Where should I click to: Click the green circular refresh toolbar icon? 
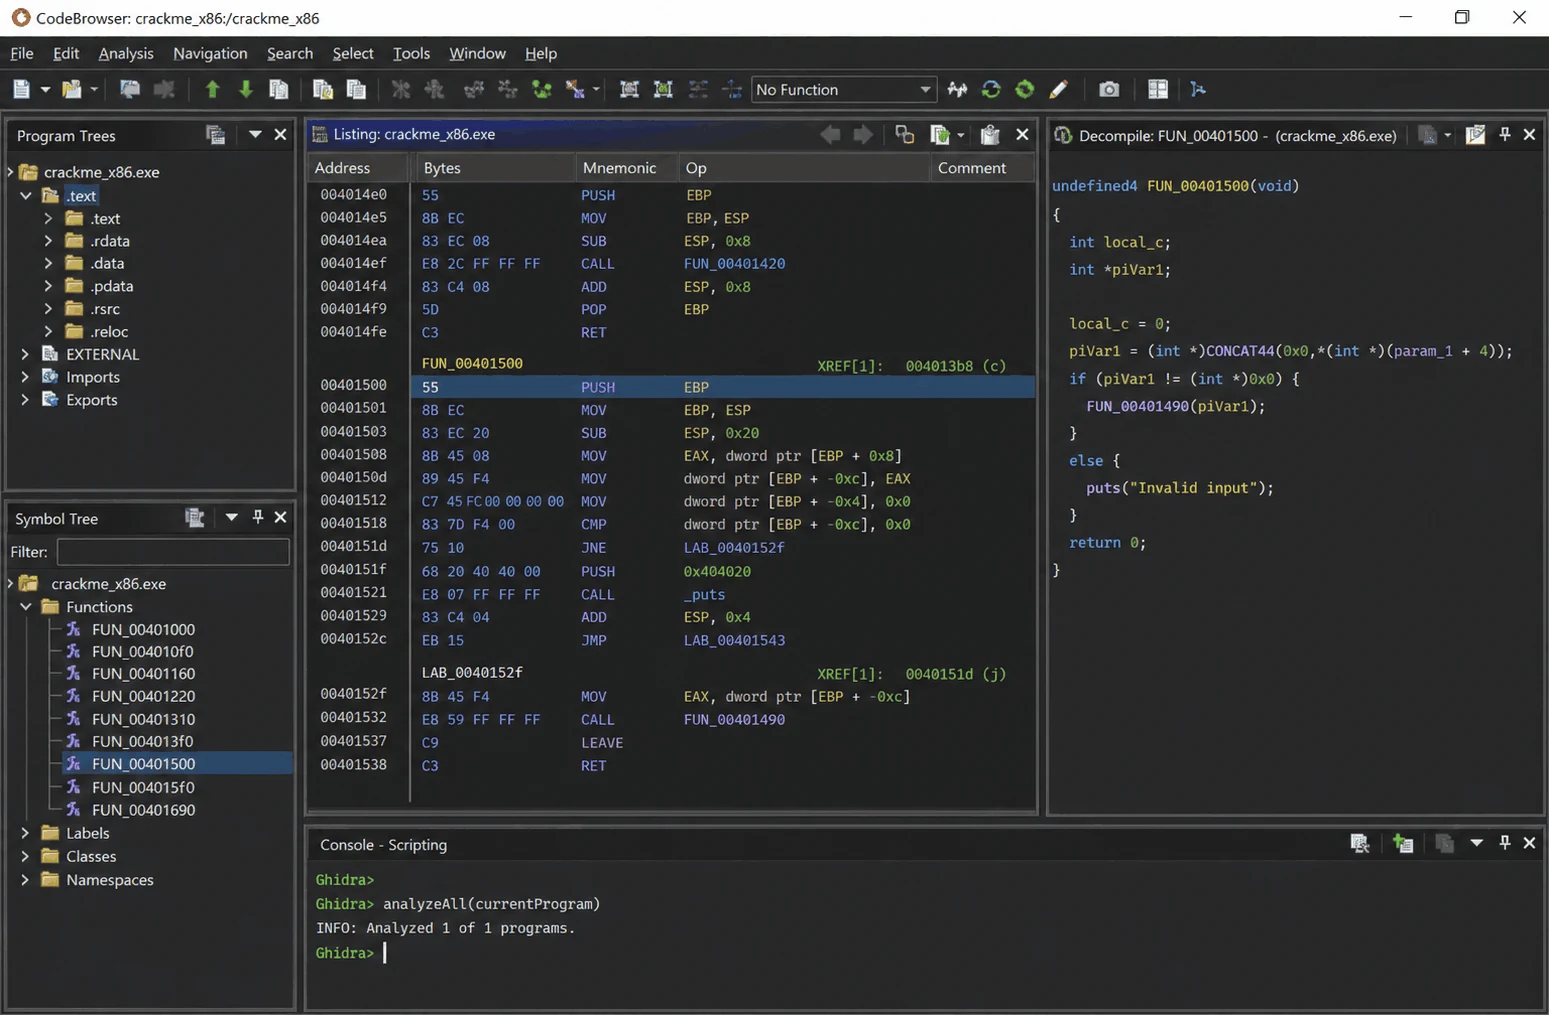click(1025, 89)
